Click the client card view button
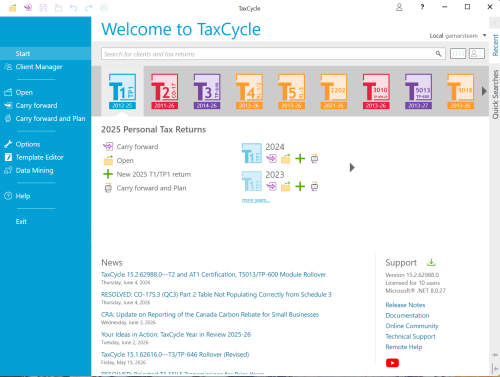The height and width of the screenshot is (377, 500). pos(477,53)
